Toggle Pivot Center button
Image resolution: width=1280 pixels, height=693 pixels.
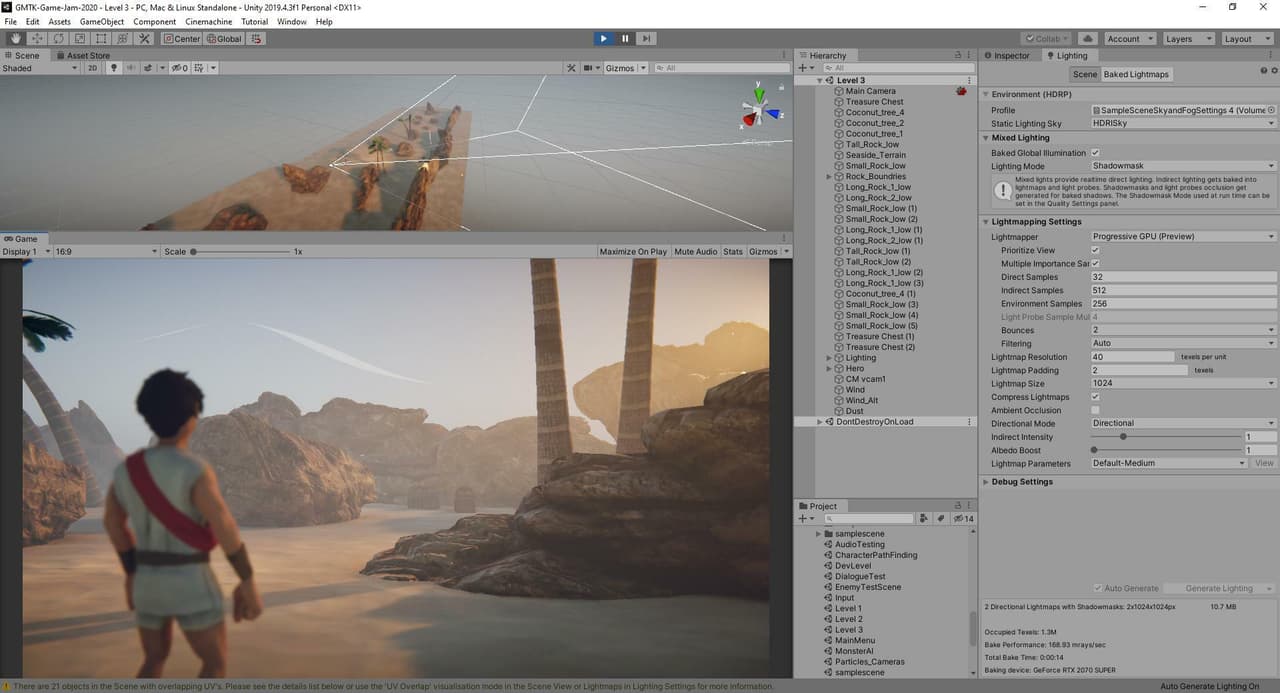click(182, 39)
